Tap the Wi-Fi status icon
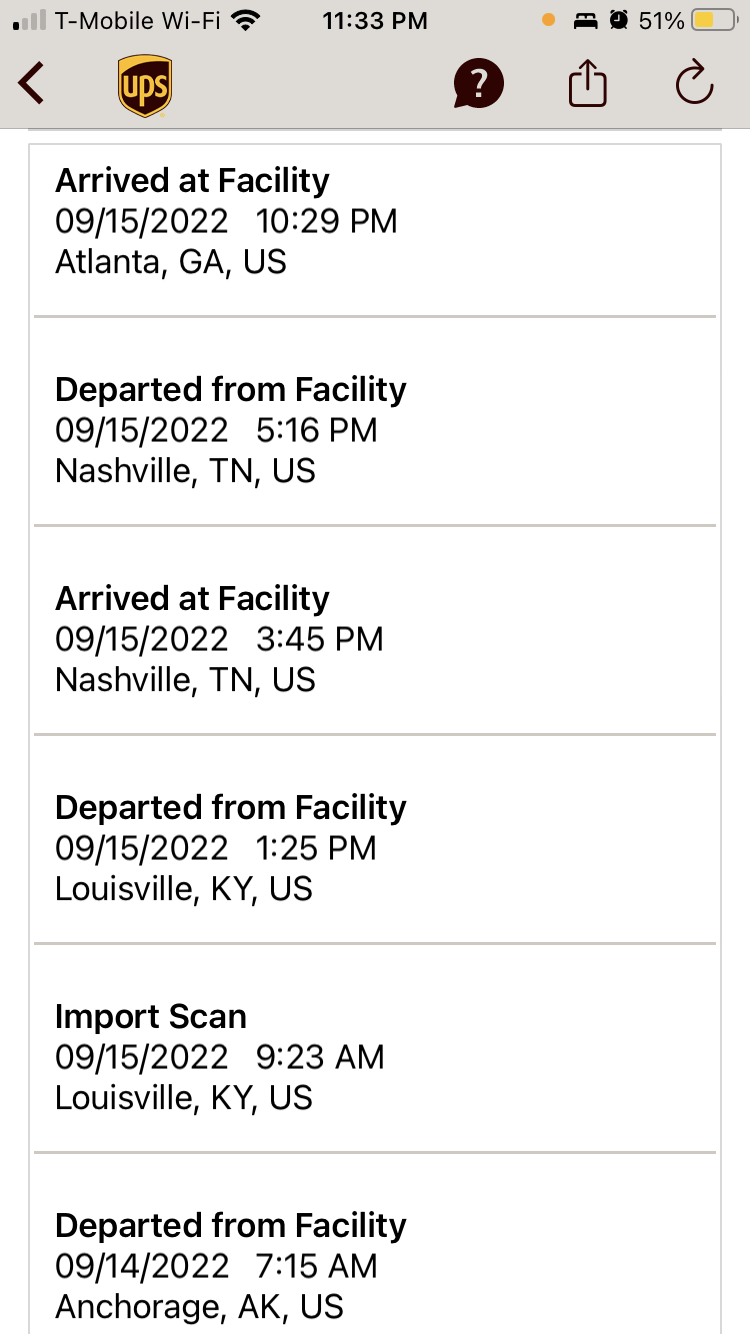The image size is (750, 1334). click(x=244, y=20)
